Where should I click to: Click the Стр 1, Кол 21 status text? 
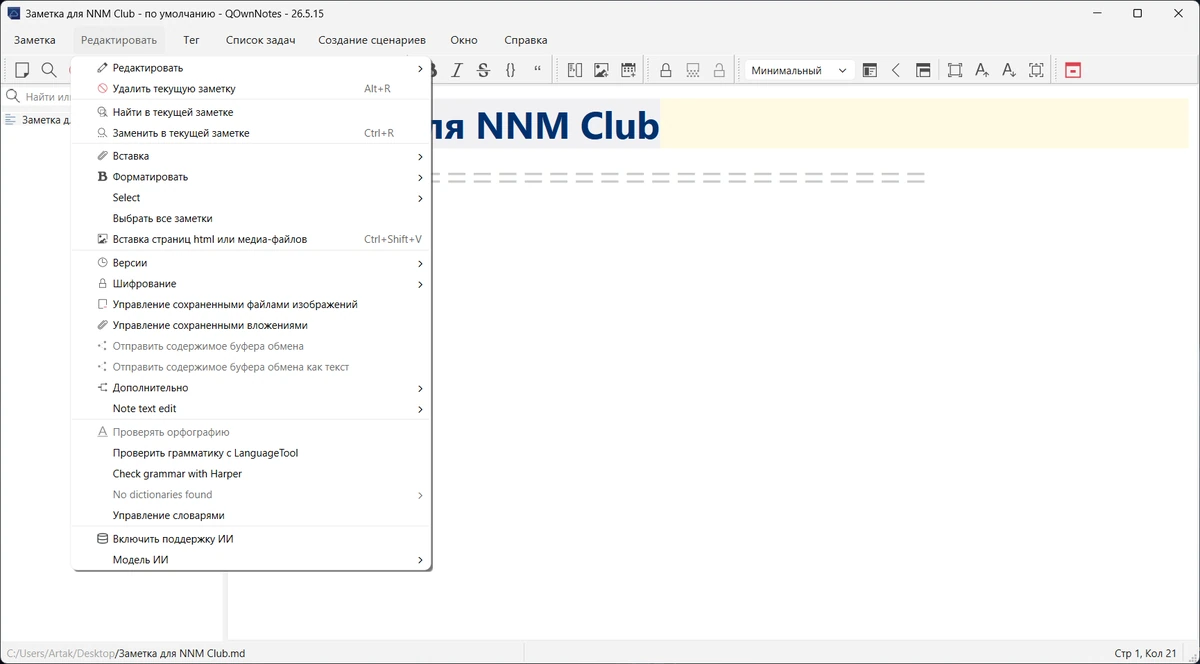pyautogui.click(x=1145, y=654)
